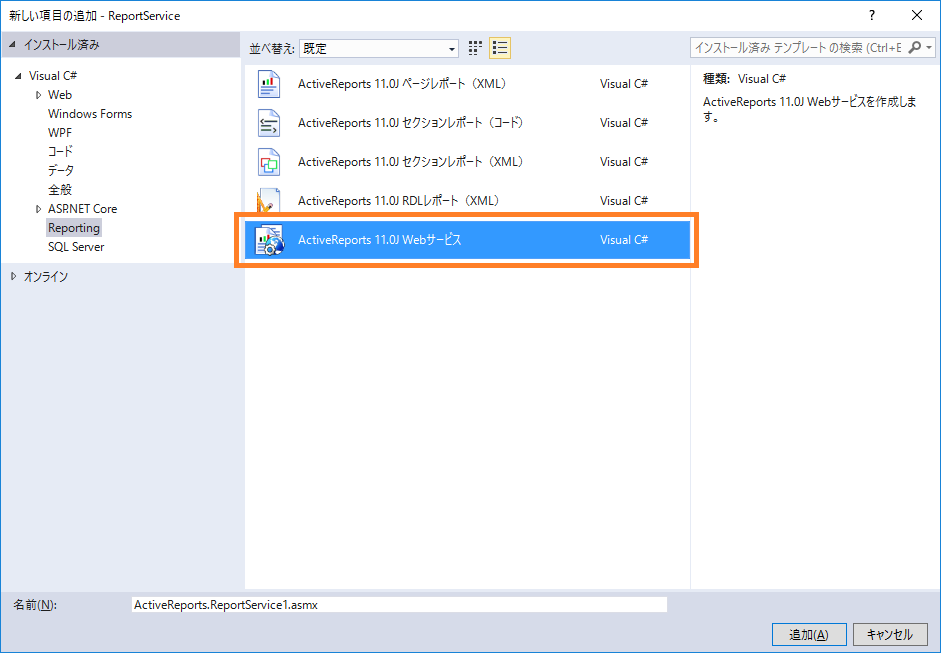
Task: Switch to medium icons grid view
Action: click(475, 48)
